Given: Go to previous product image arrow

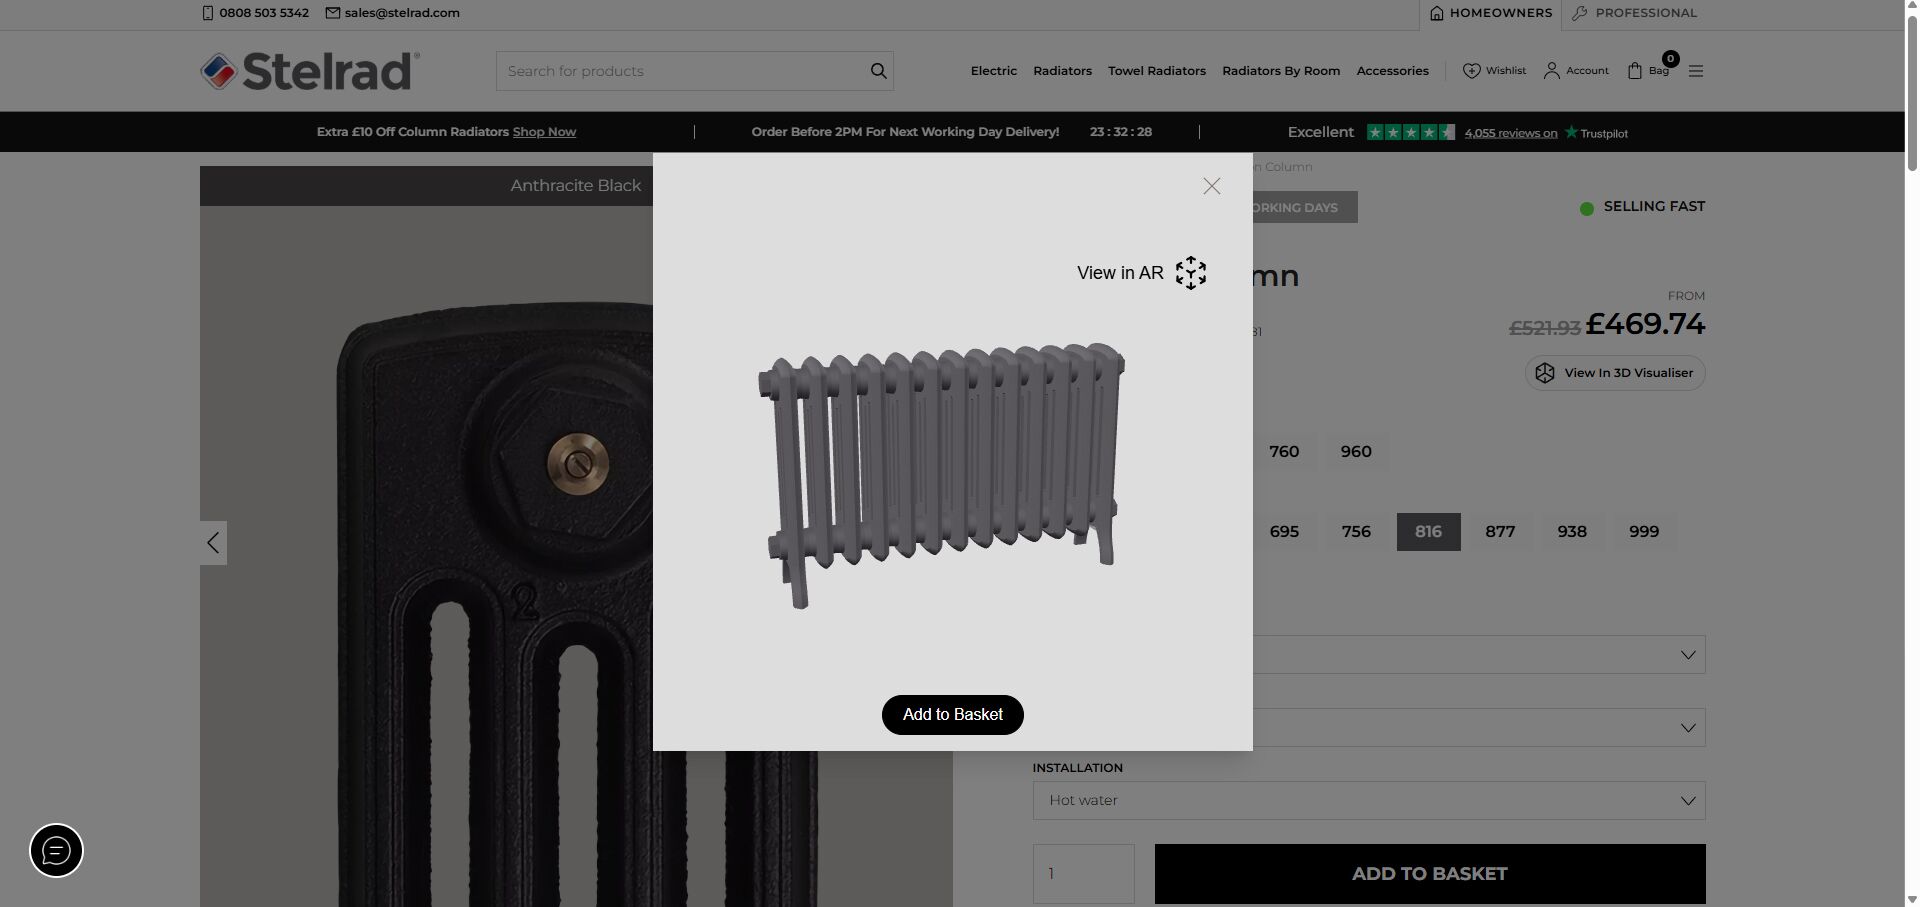Looking at the screenshot, I should pyautogui.click(x=213, y=543).
